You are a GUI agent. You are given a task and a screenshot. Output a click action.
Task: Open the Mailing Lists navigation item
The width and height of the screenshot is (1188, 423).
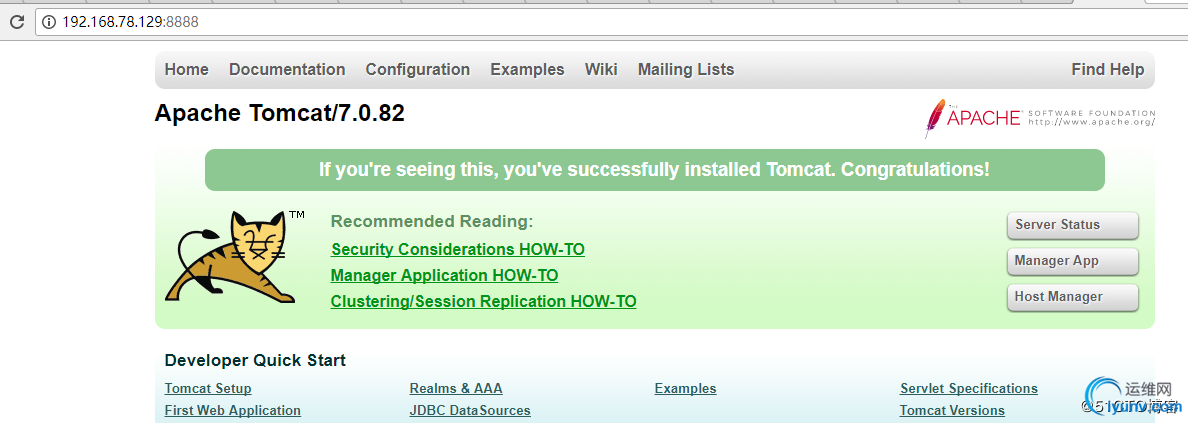click(686, 70)
